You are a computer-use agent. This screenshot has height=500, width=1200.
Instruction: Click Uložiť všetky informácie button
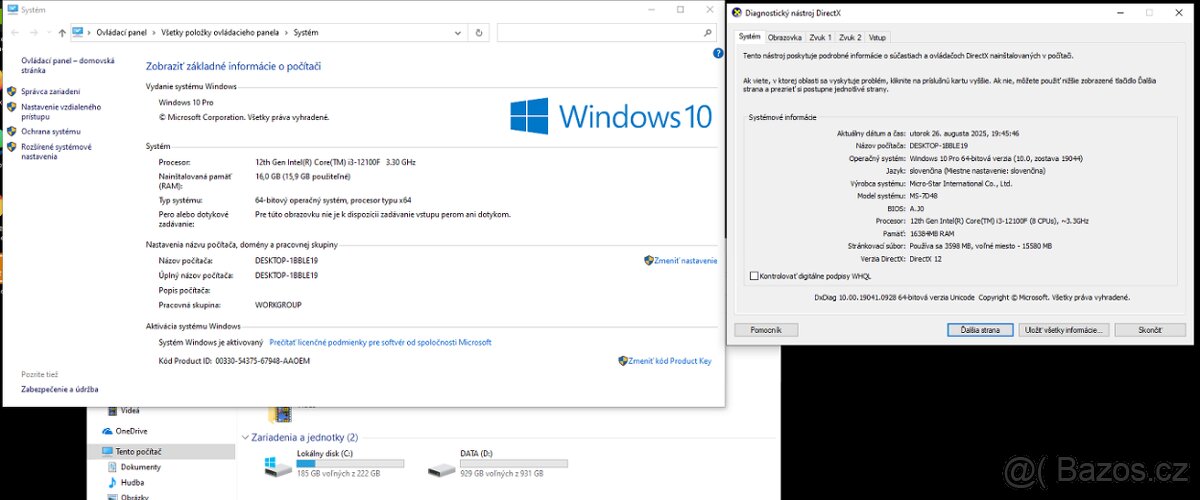point(1064,329)
